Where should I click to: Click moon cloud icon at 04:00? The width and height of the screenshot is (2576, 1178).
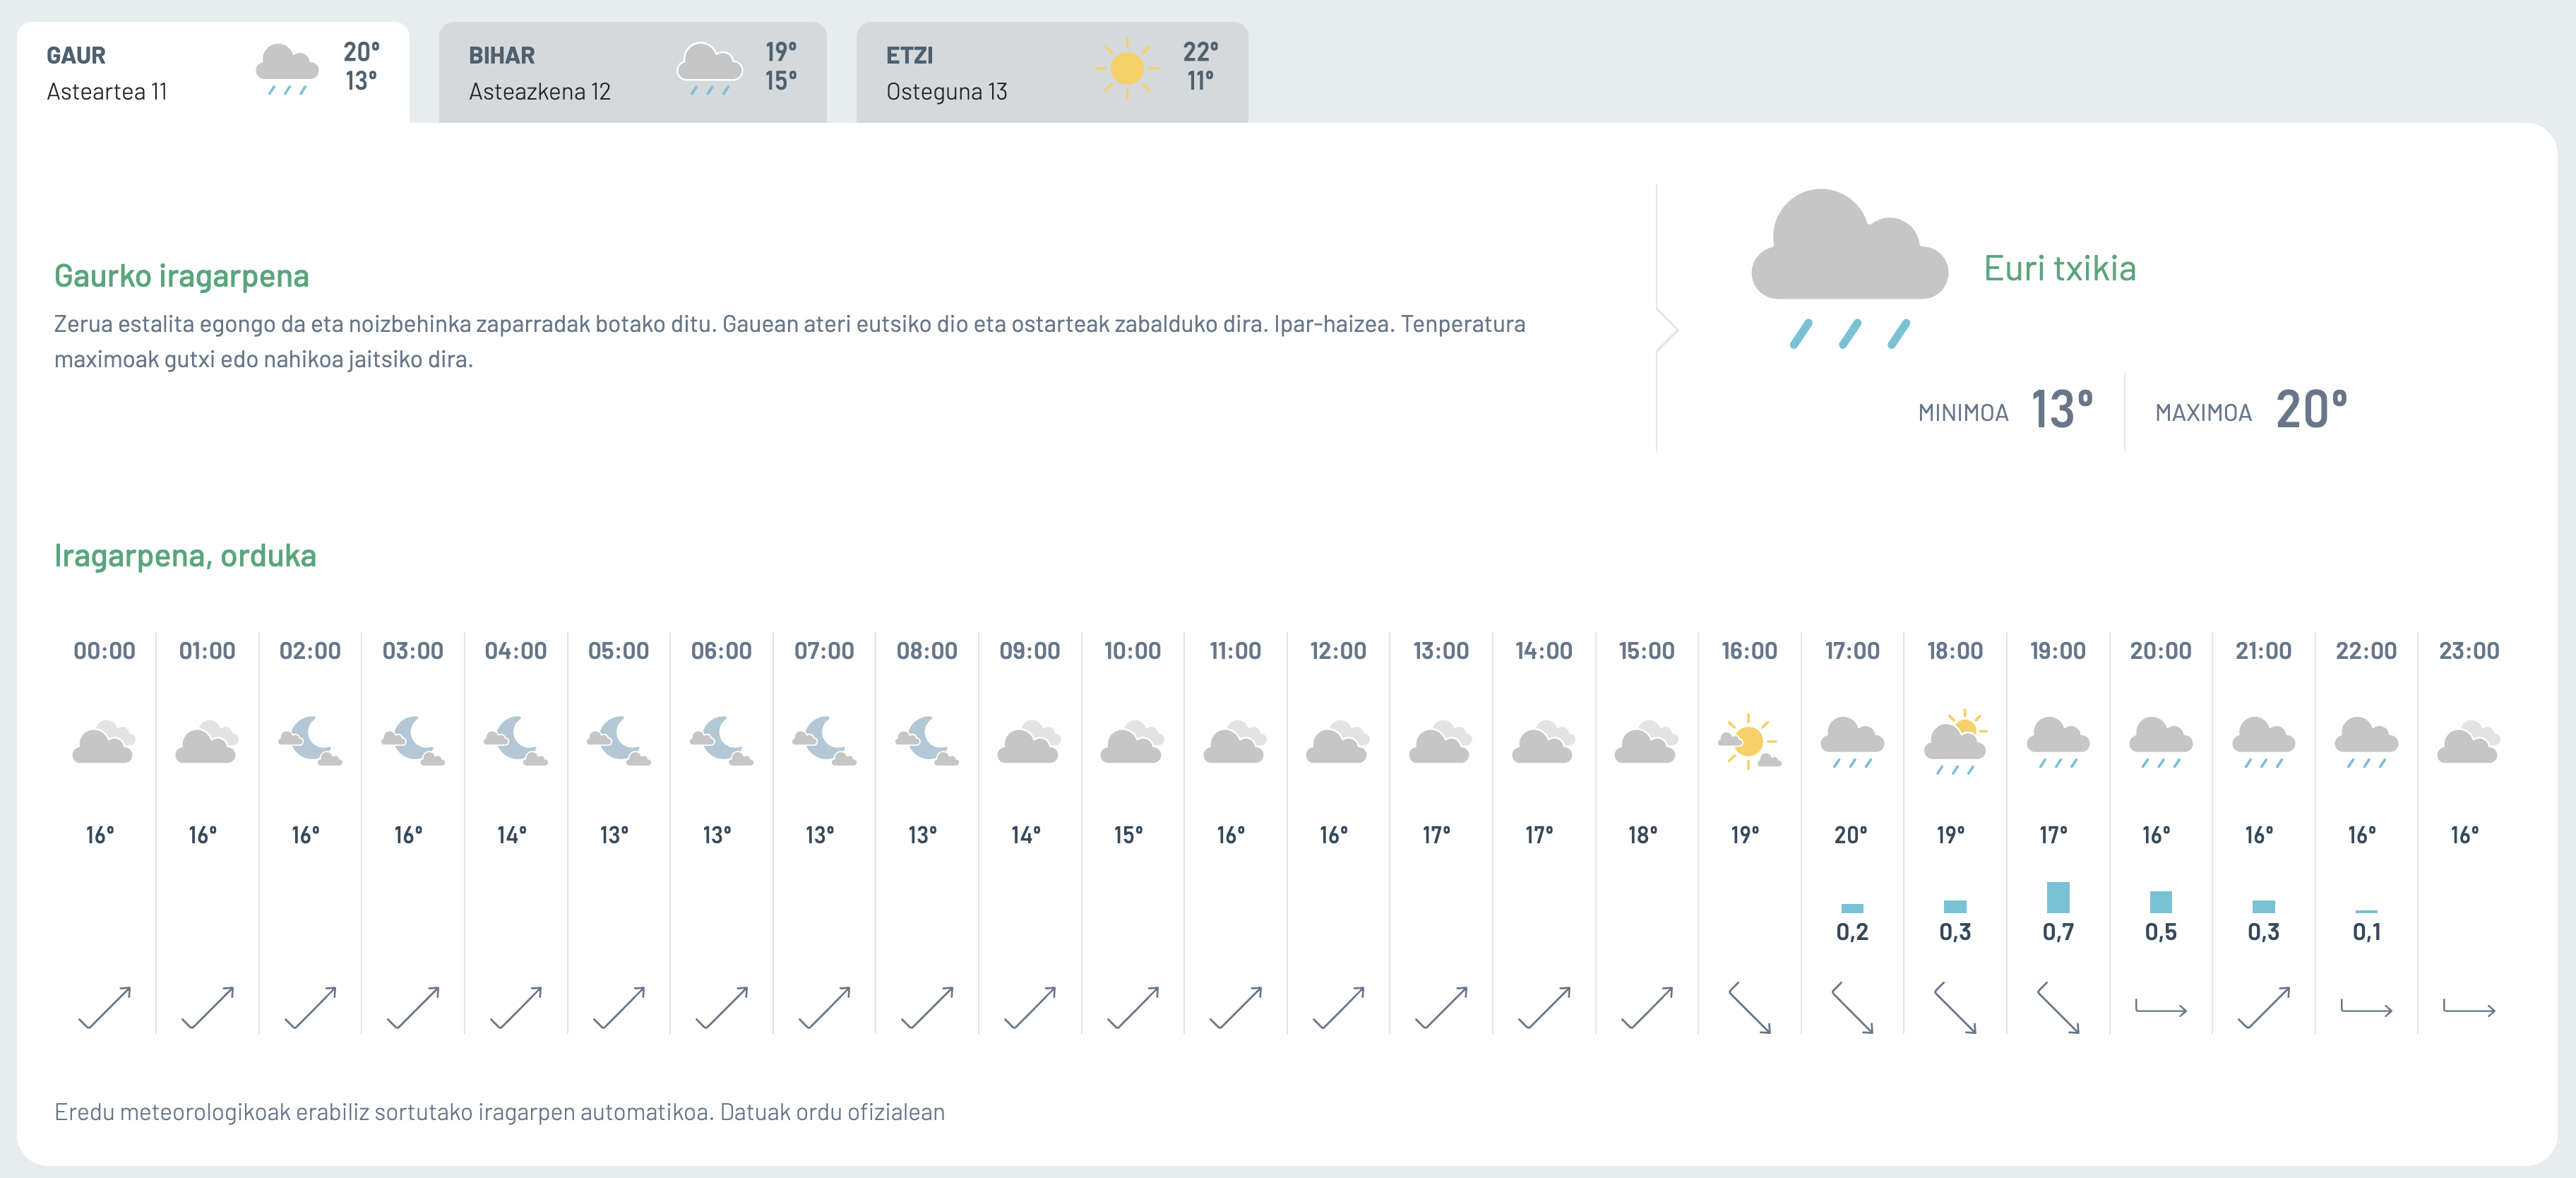click(516, 741)
